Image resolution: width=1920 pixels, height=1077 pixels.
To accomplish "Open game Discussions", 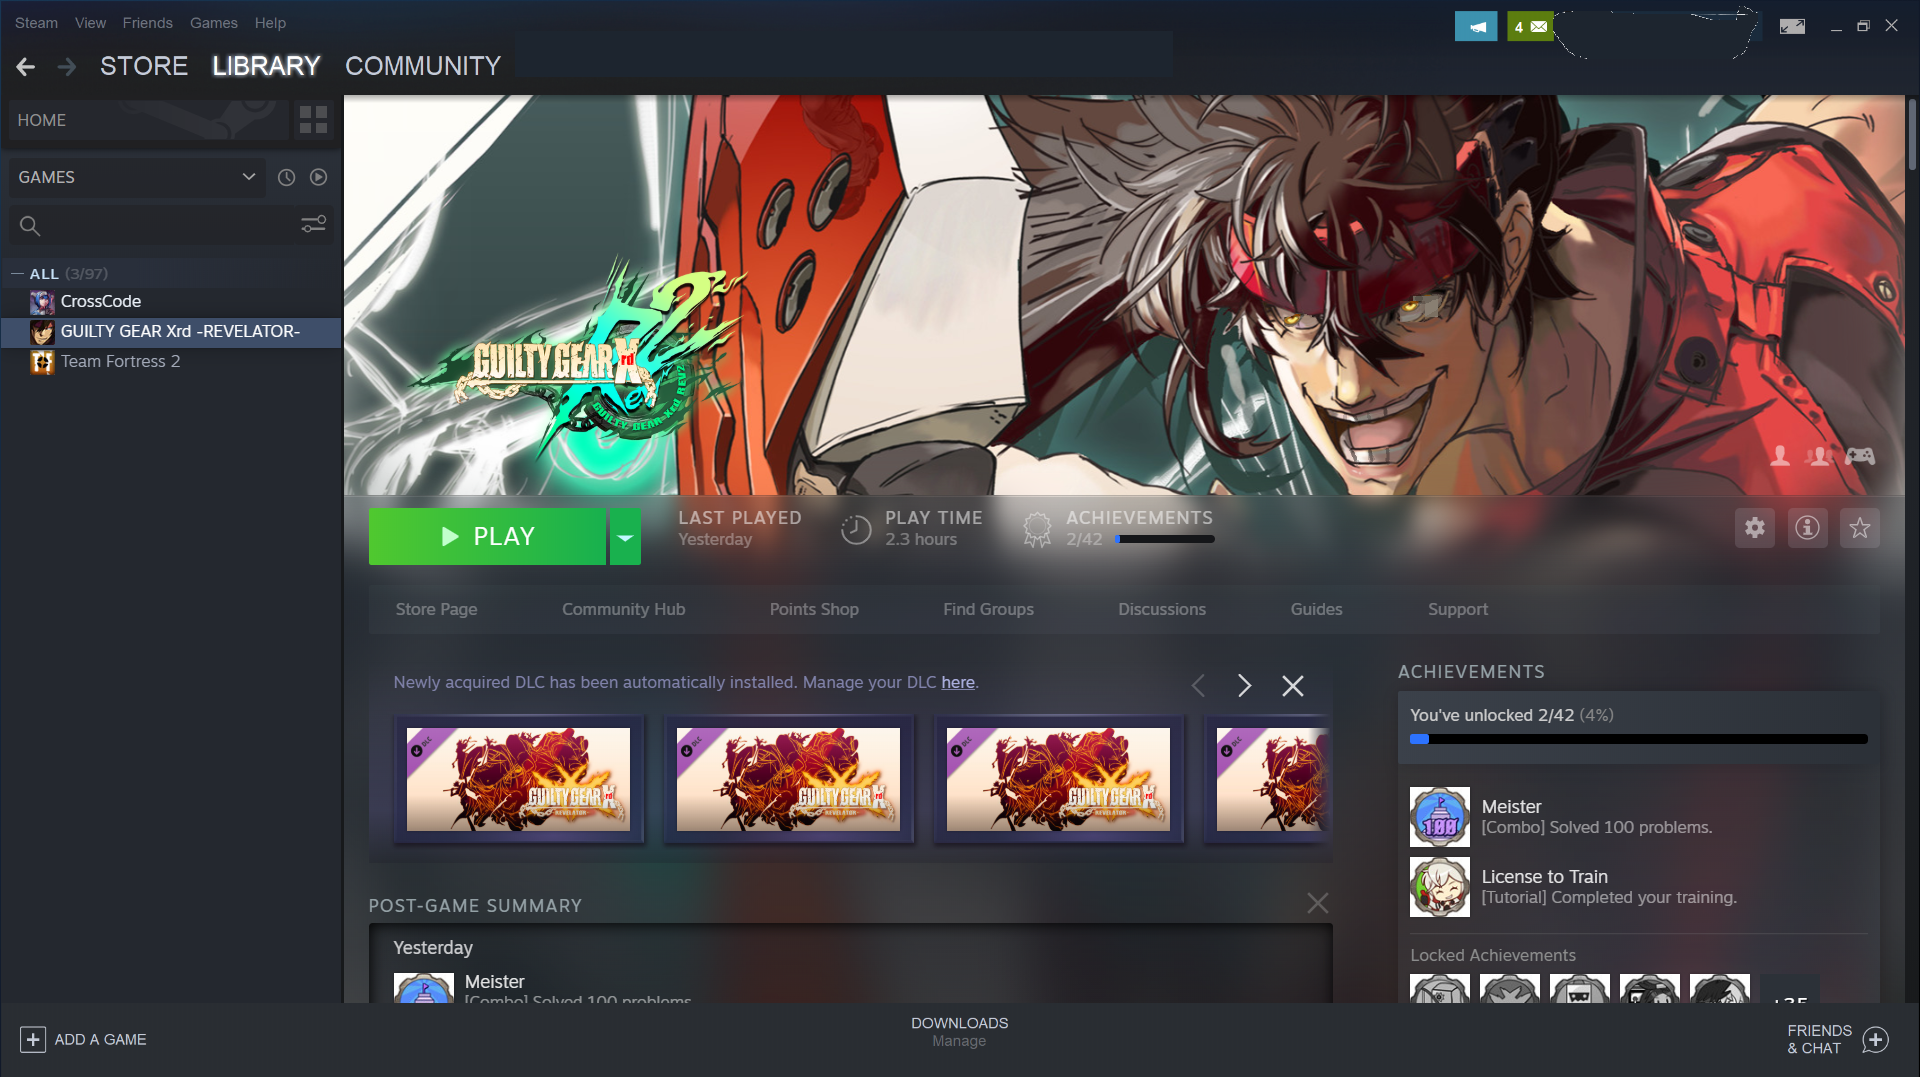I will [x=1162, y=609].
